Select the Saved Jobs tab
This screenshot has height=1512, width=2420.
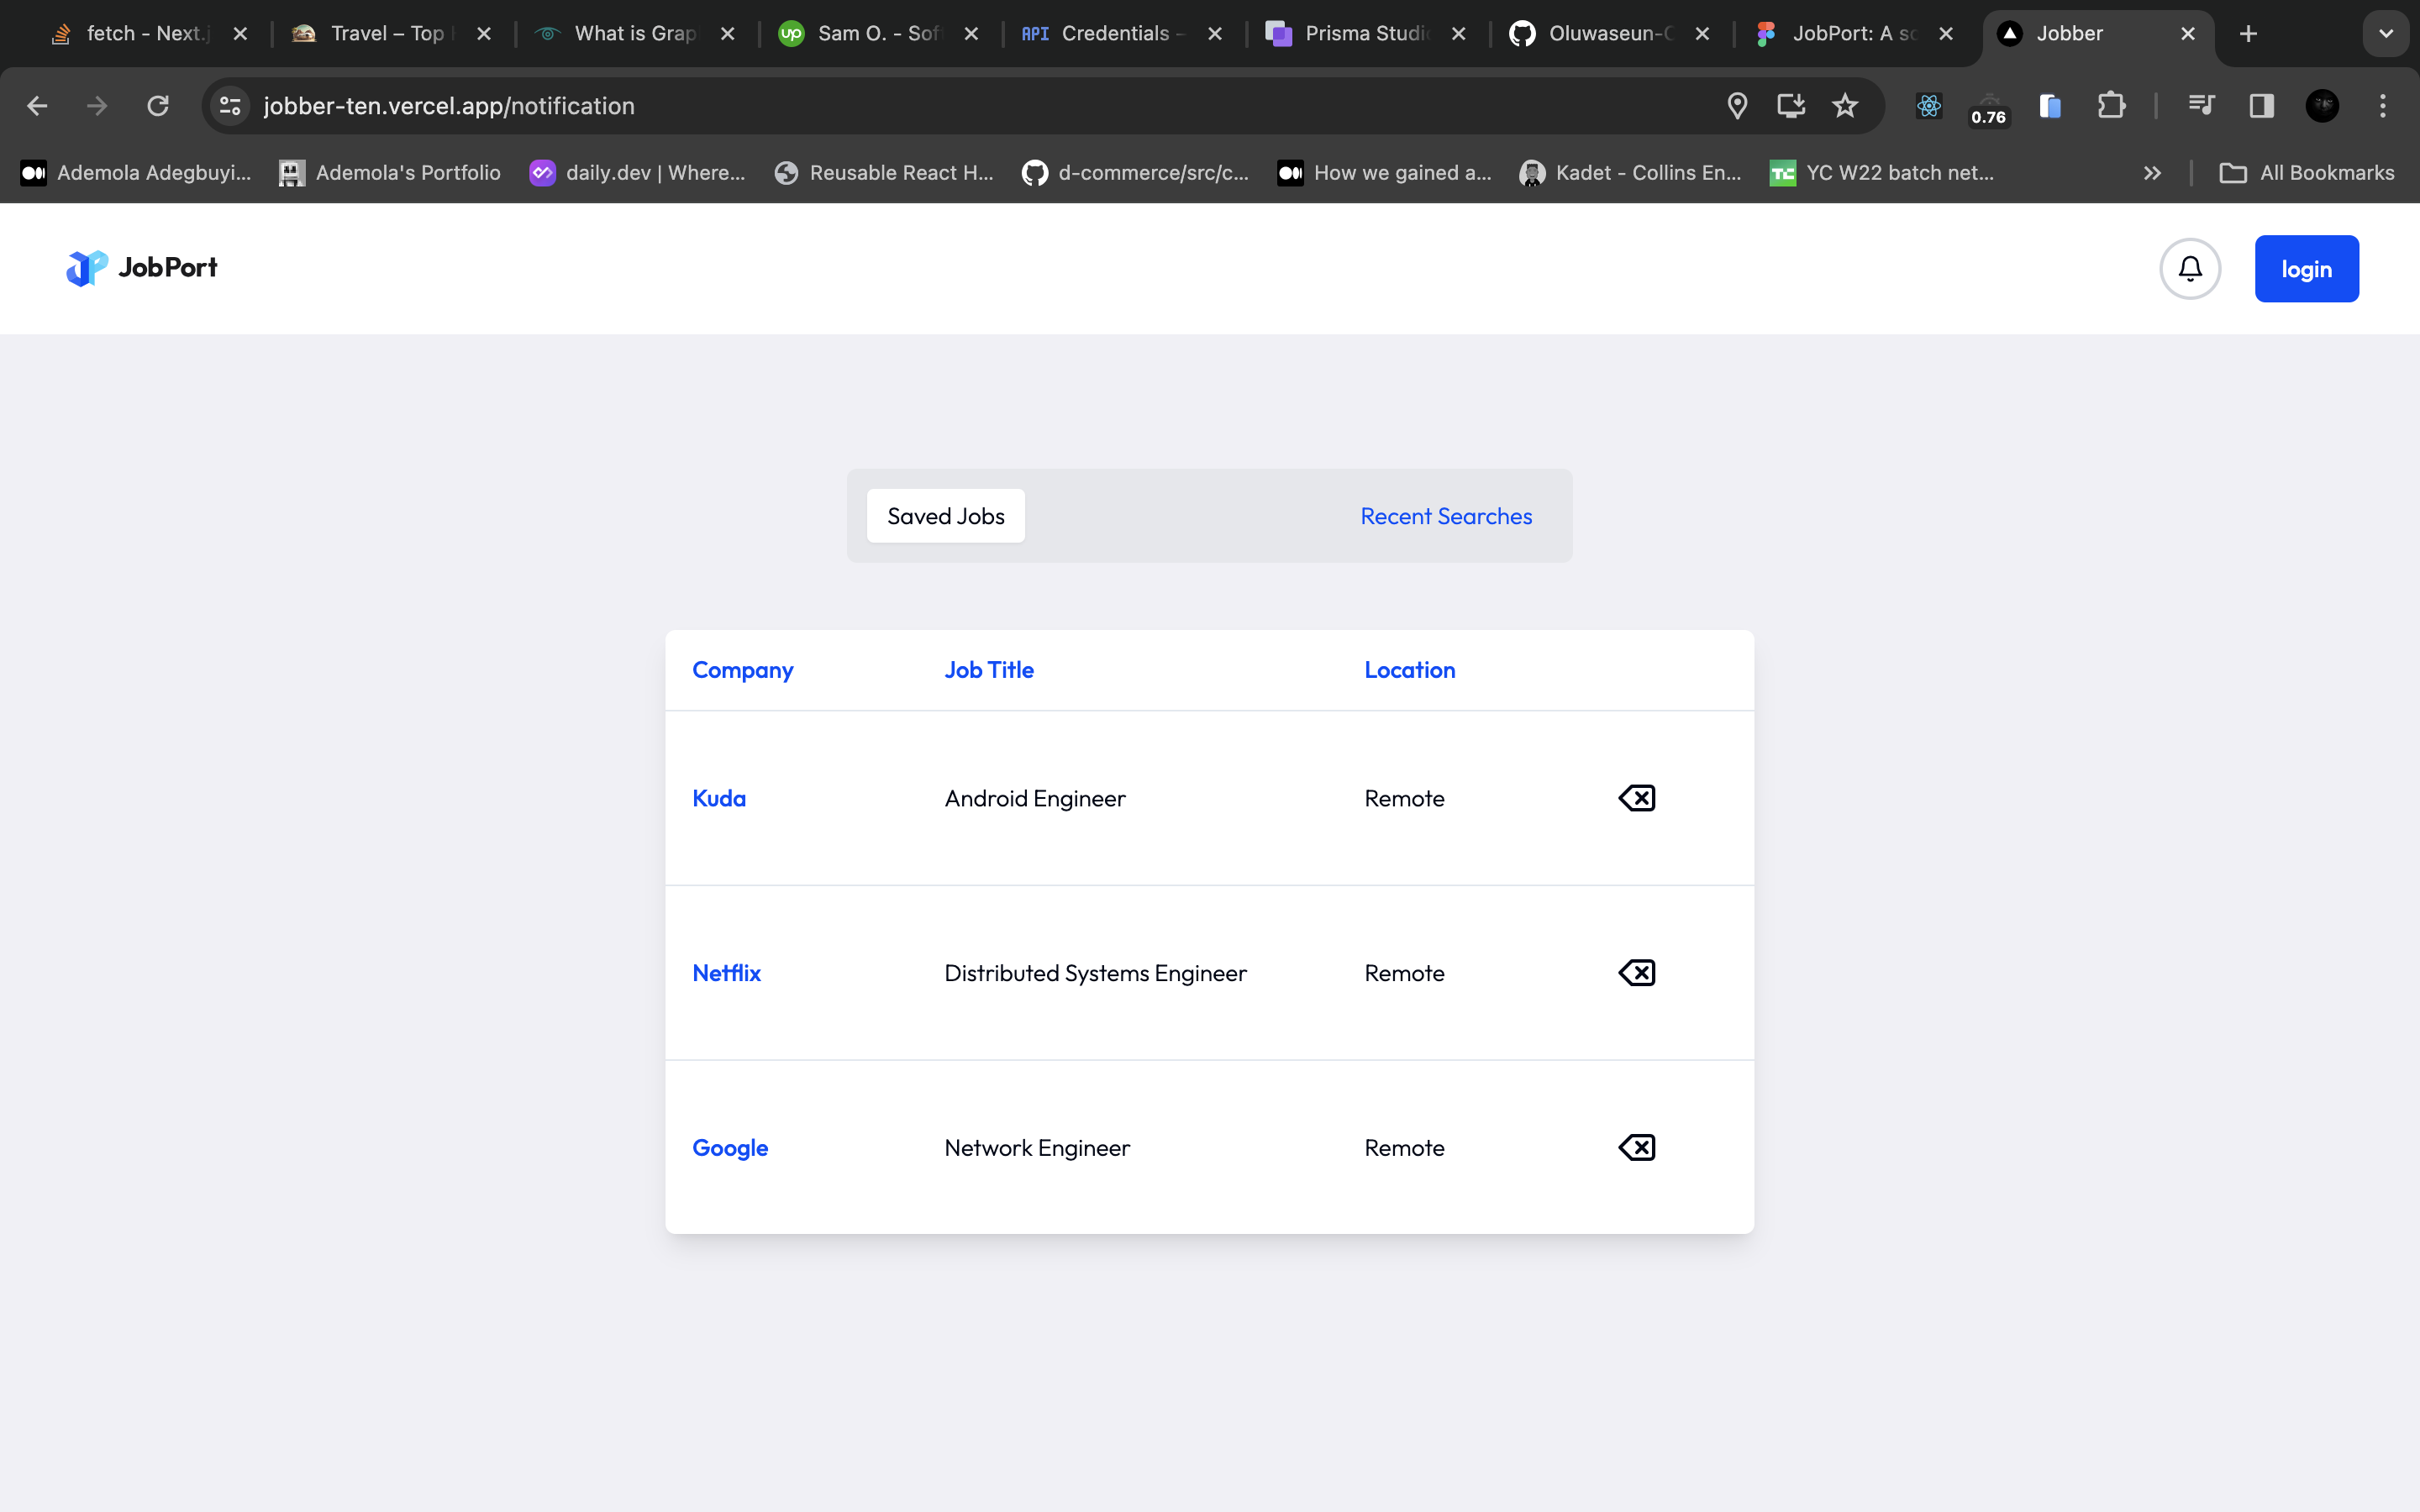click(x=945, y=516)
